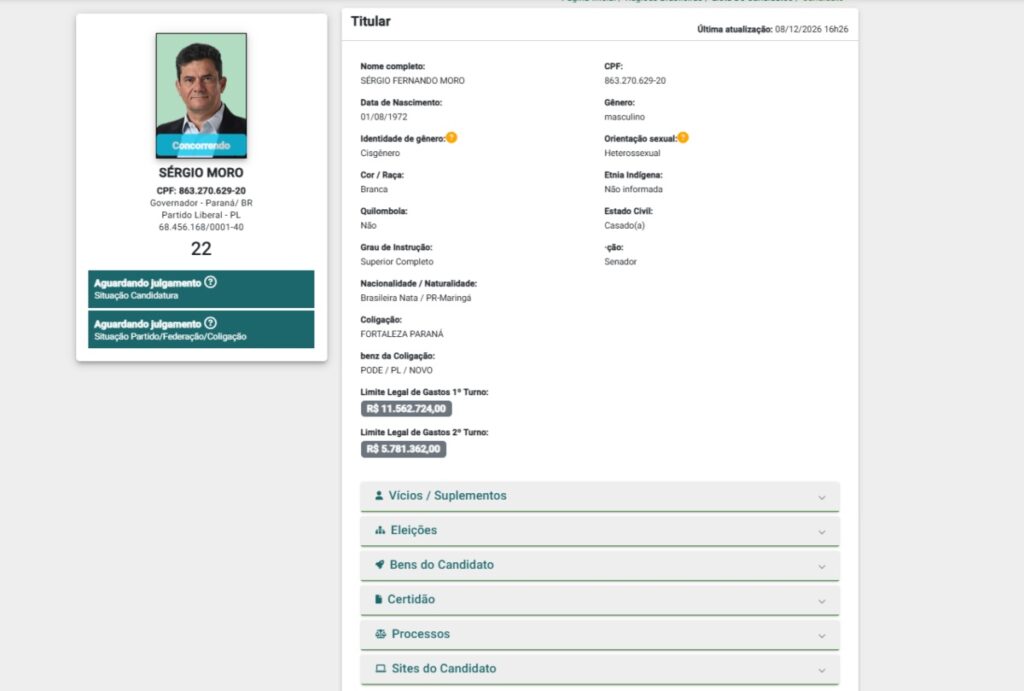Click the R$ 5.781.362,00 spending limit badge
The height and width of the screenshot is (691, 1024).
pos(404,449)
